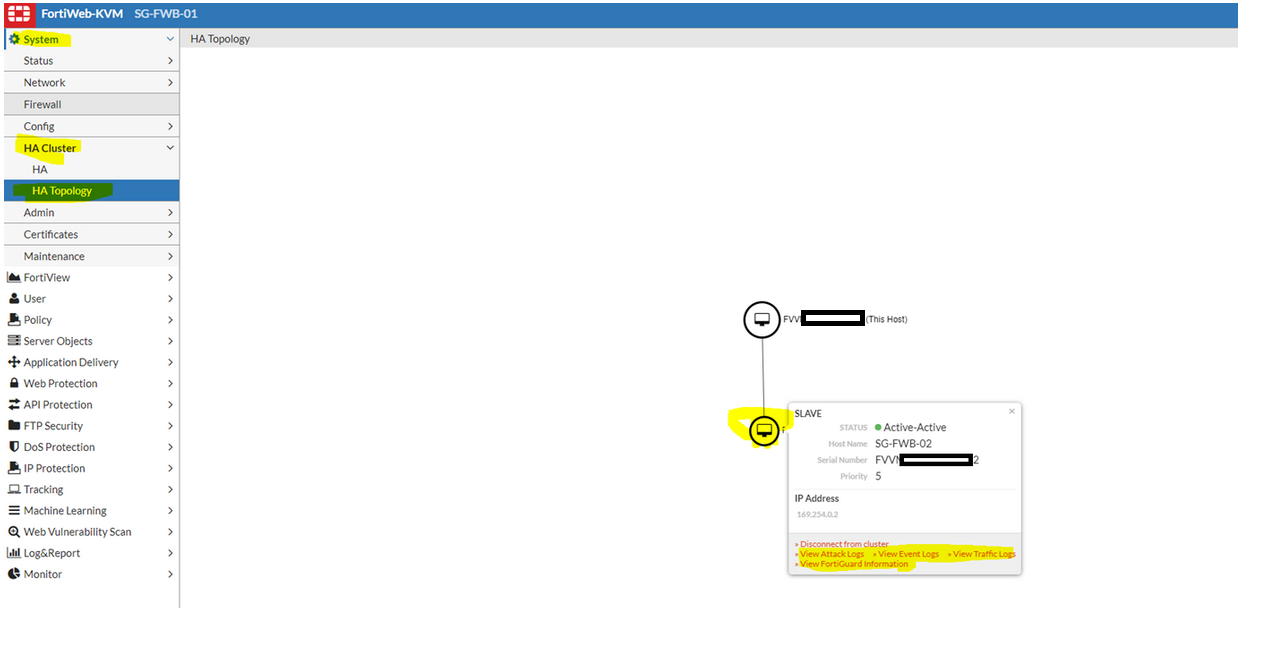Viewport: 1283px width, 659px height.
Task: Open the Firewall menu item
Action: point(91,104)
